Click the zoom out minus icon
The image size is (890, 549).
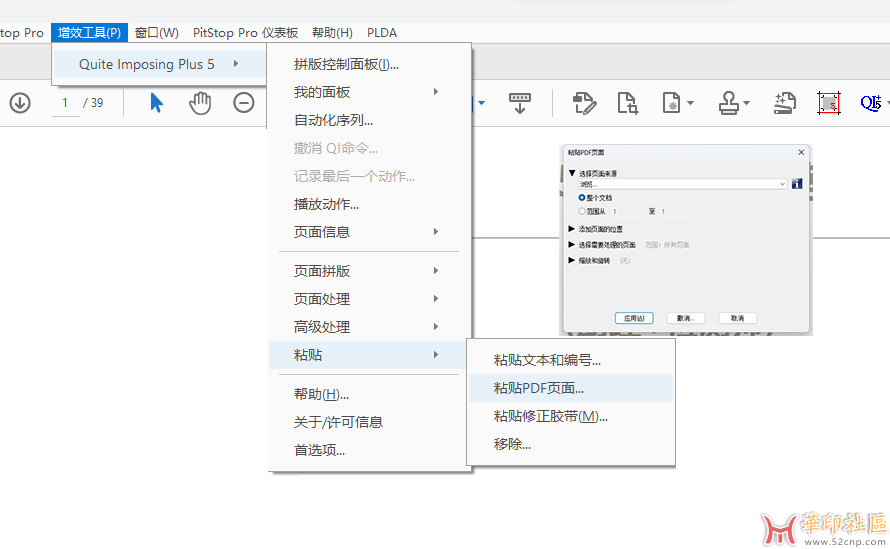[x=244, y=103]
